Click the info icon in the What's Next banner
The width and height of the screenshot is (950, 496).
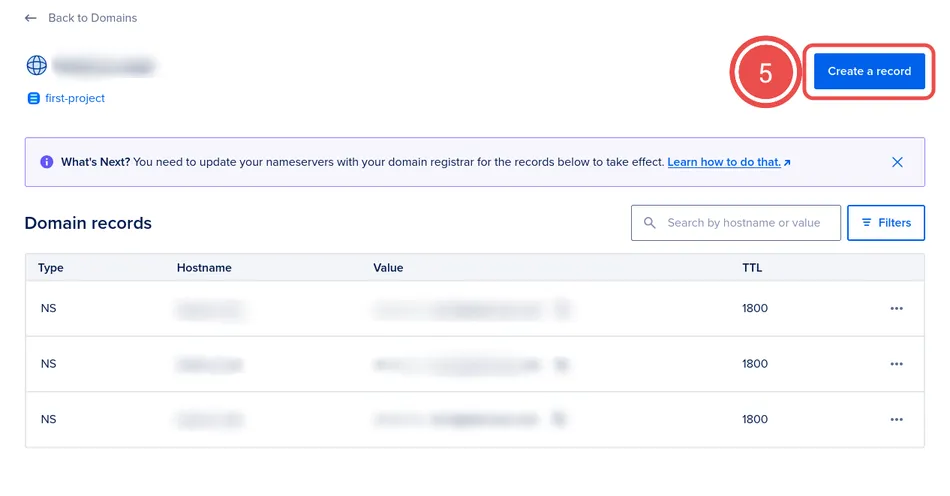[x=46, y=162]
